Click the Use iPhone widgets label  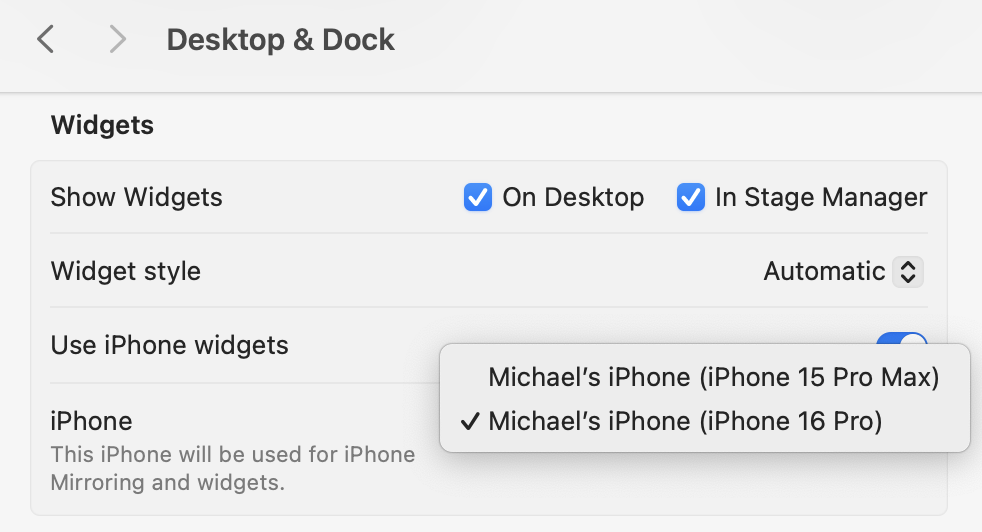click(x=169, y=345)
